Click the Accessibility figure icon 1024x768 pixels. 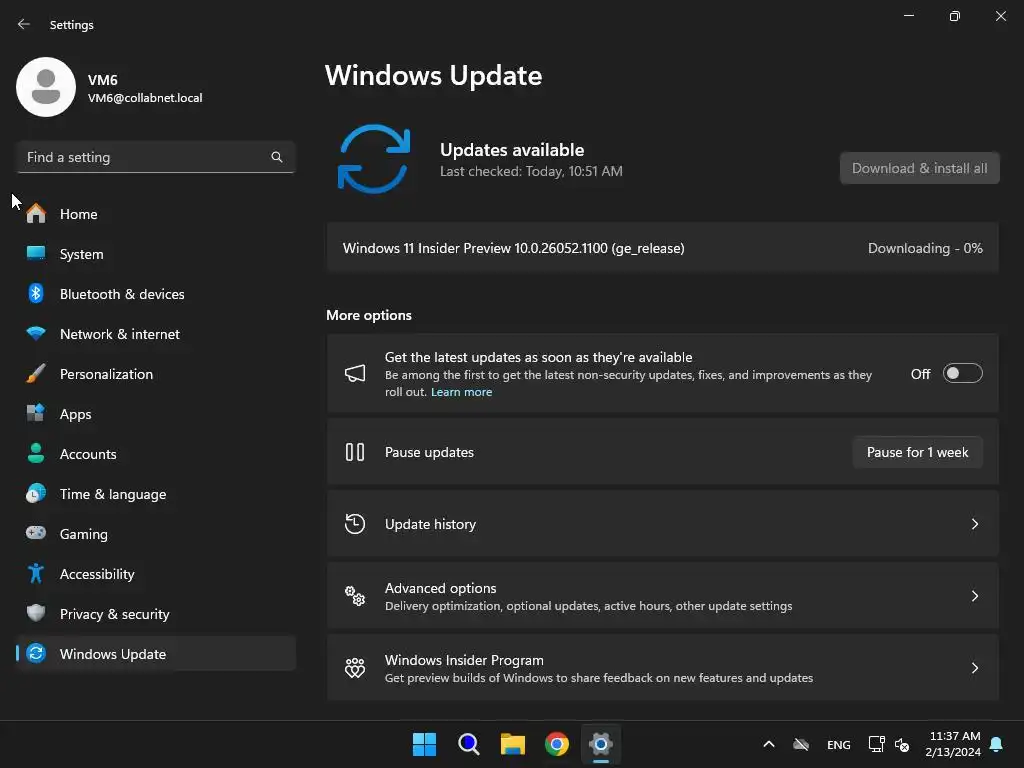point(36,573)
